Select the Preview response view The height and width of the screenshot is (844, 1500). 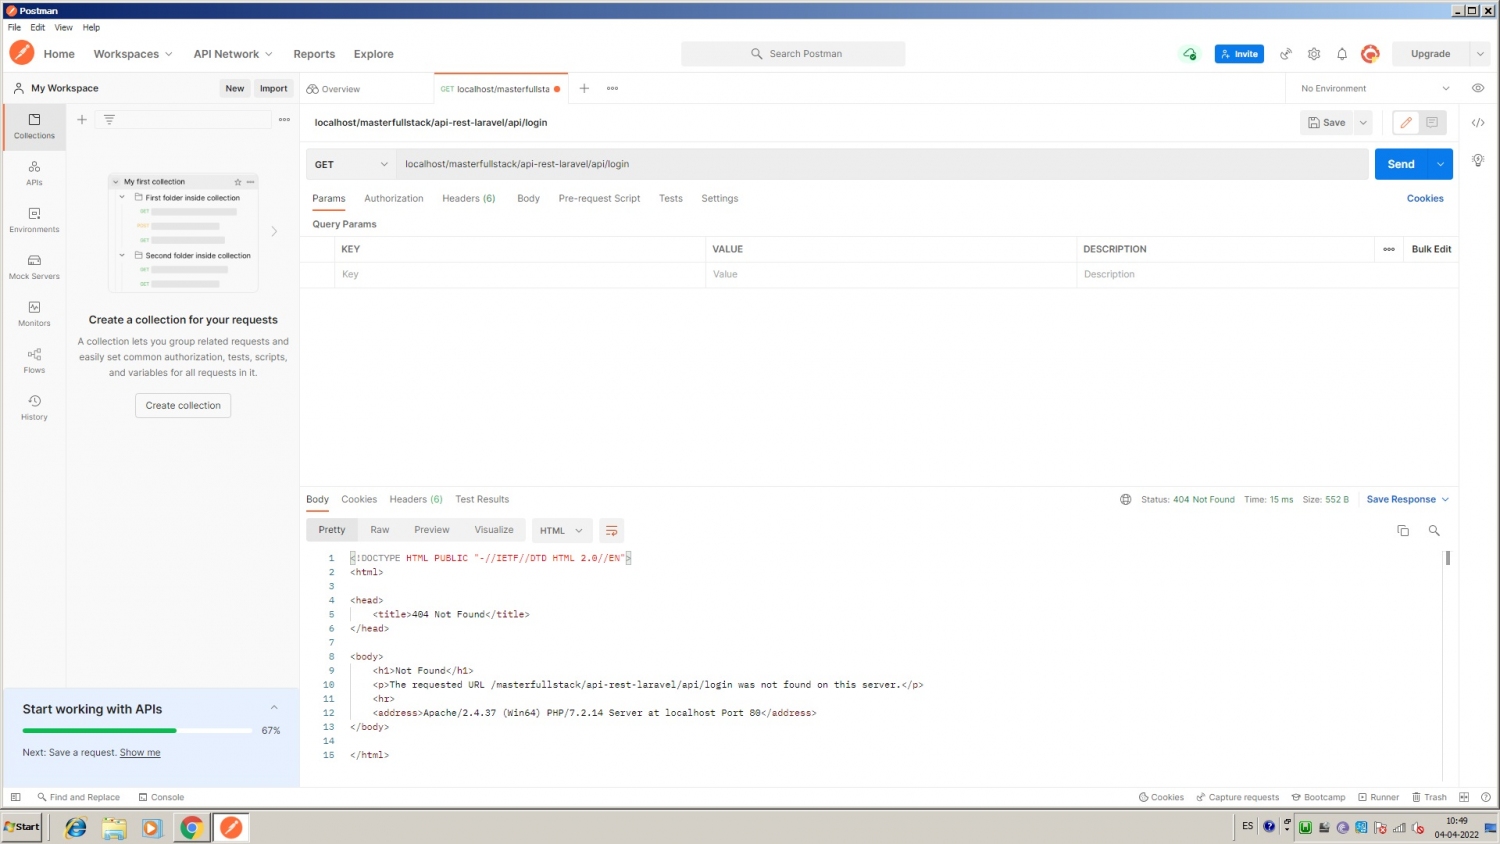tap(432, 530)
